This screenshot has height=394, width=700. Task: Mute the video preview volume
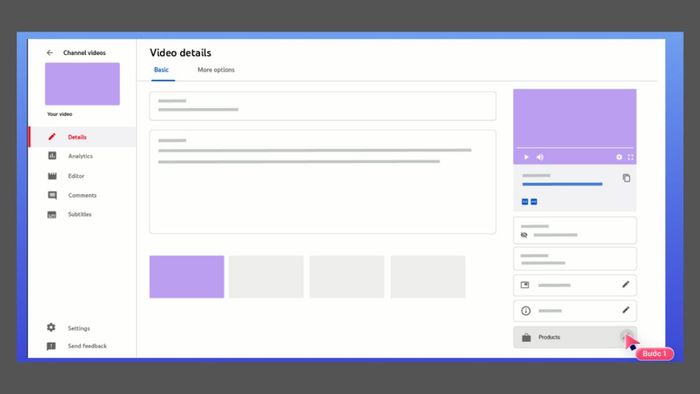(540, 157)
